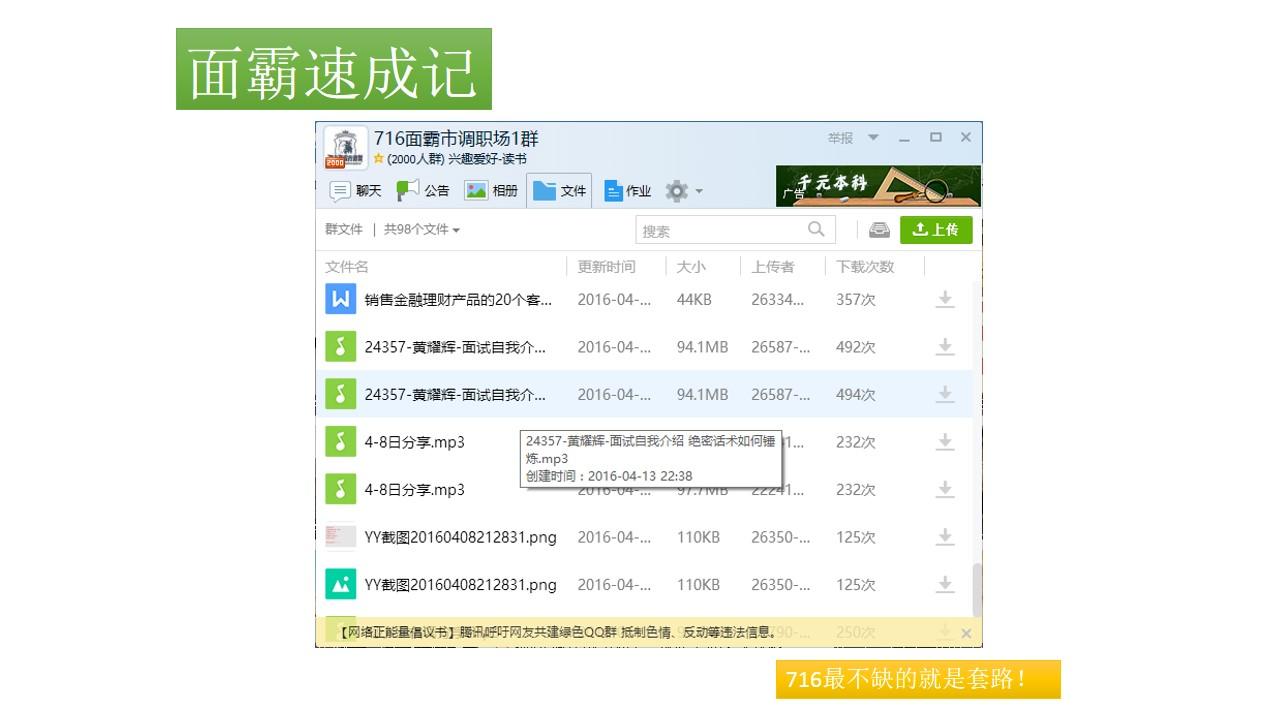Click the green music icon for 4-8日分享.mp3
1280x720 pixels.
(x=340, y=442)
